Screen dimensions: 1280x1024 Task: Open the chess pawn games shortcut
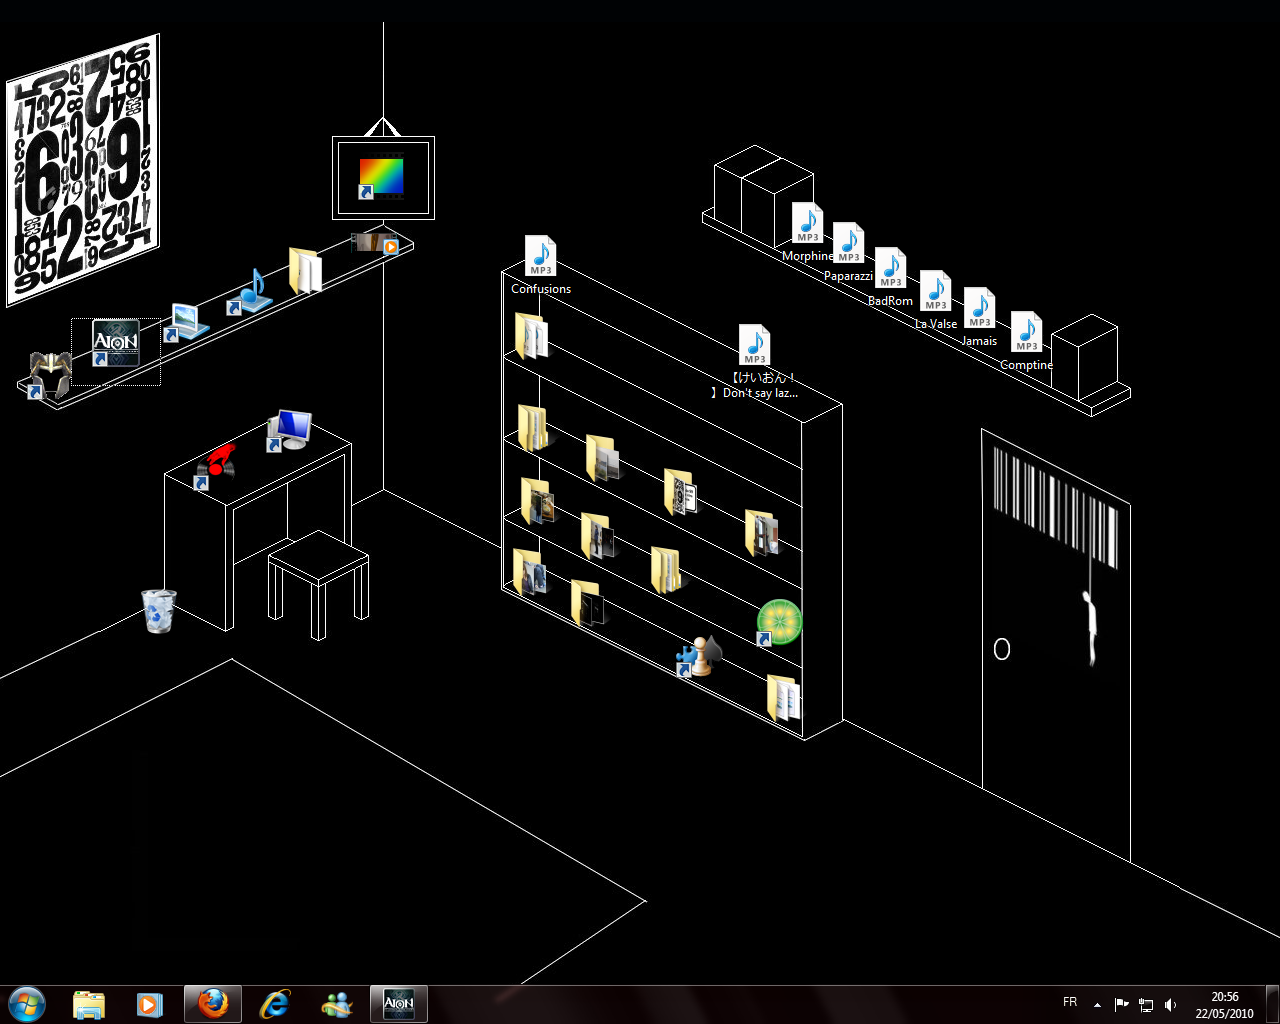point(700,656)
